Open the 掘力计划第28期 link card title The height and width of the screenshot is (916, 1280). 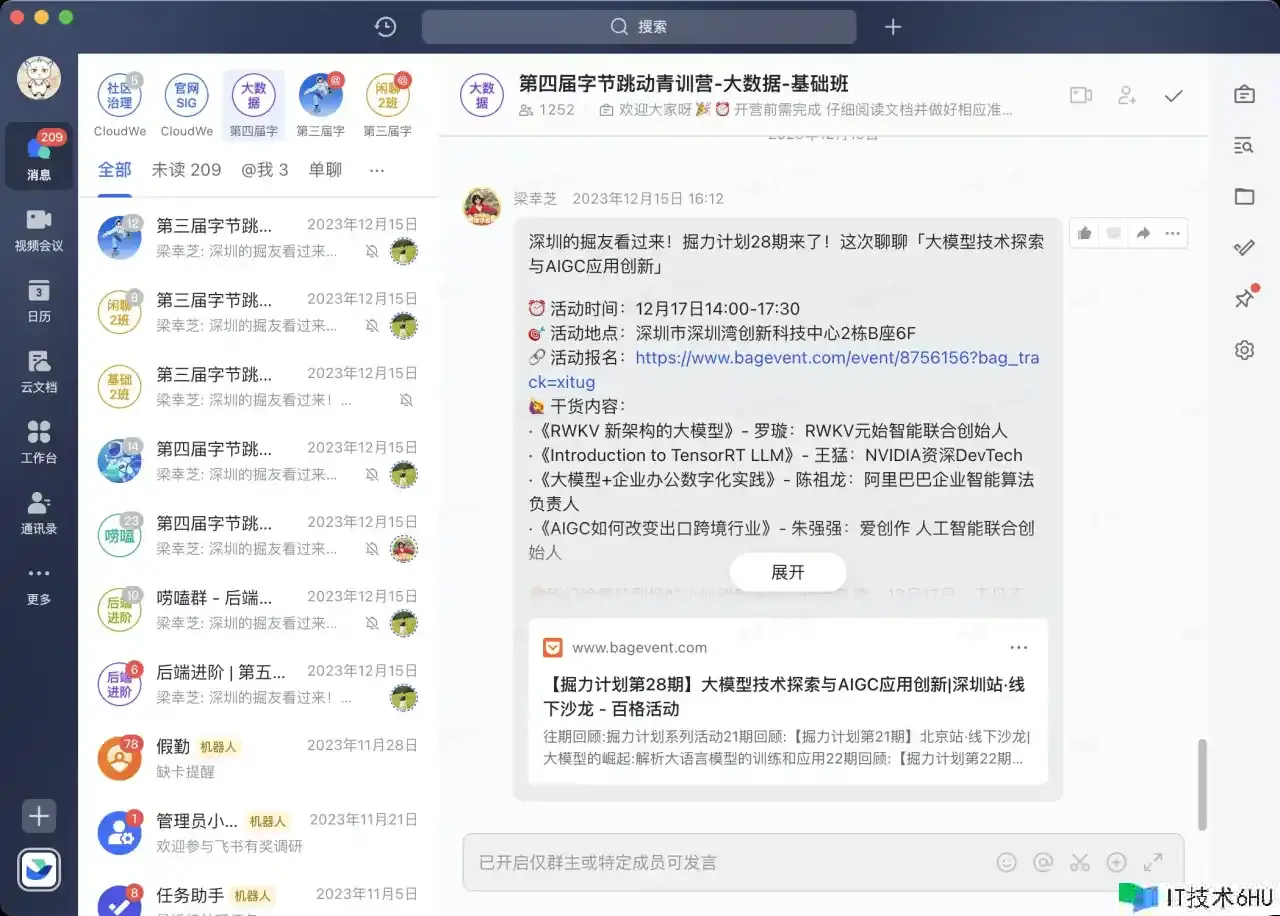(x=786, y=697)
